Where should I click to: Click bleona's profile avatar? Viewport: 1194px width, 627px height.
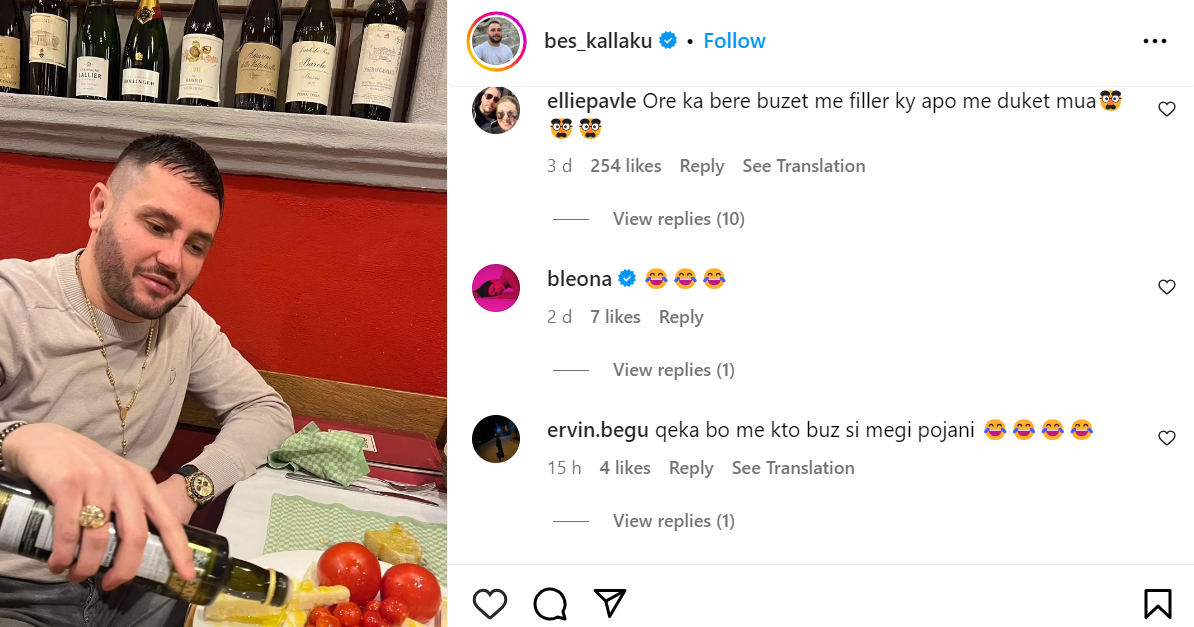click(x=496, y=288)
